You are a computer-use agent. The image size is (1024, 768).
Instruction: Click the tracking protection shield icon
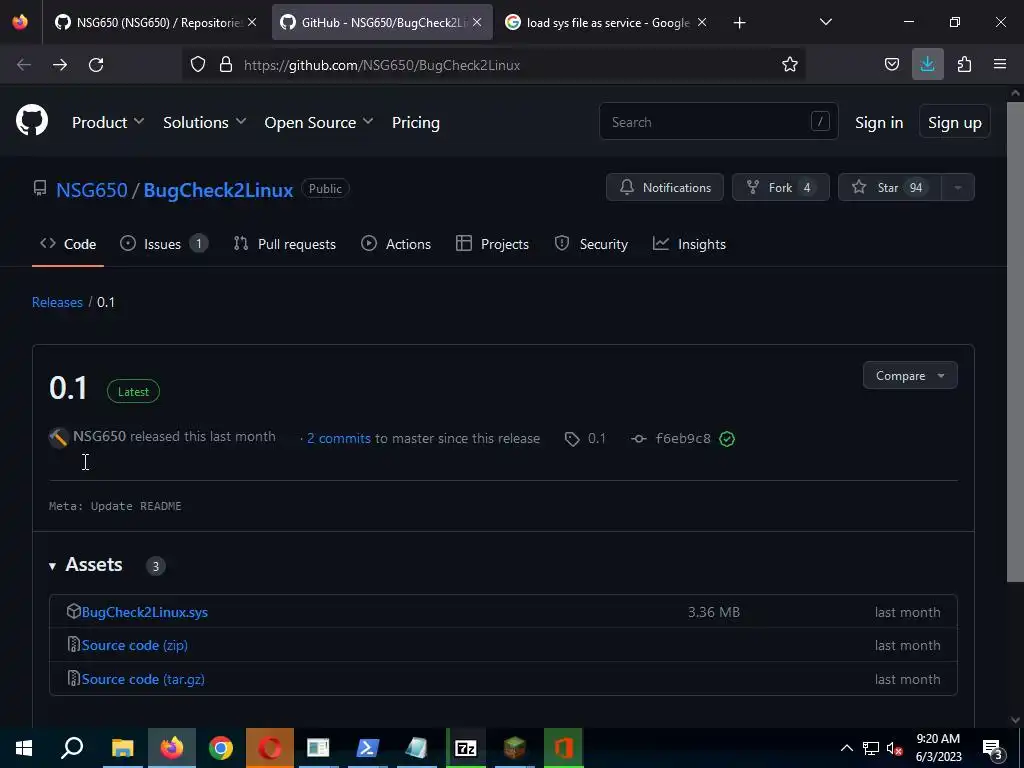click(x=198, y=64)
